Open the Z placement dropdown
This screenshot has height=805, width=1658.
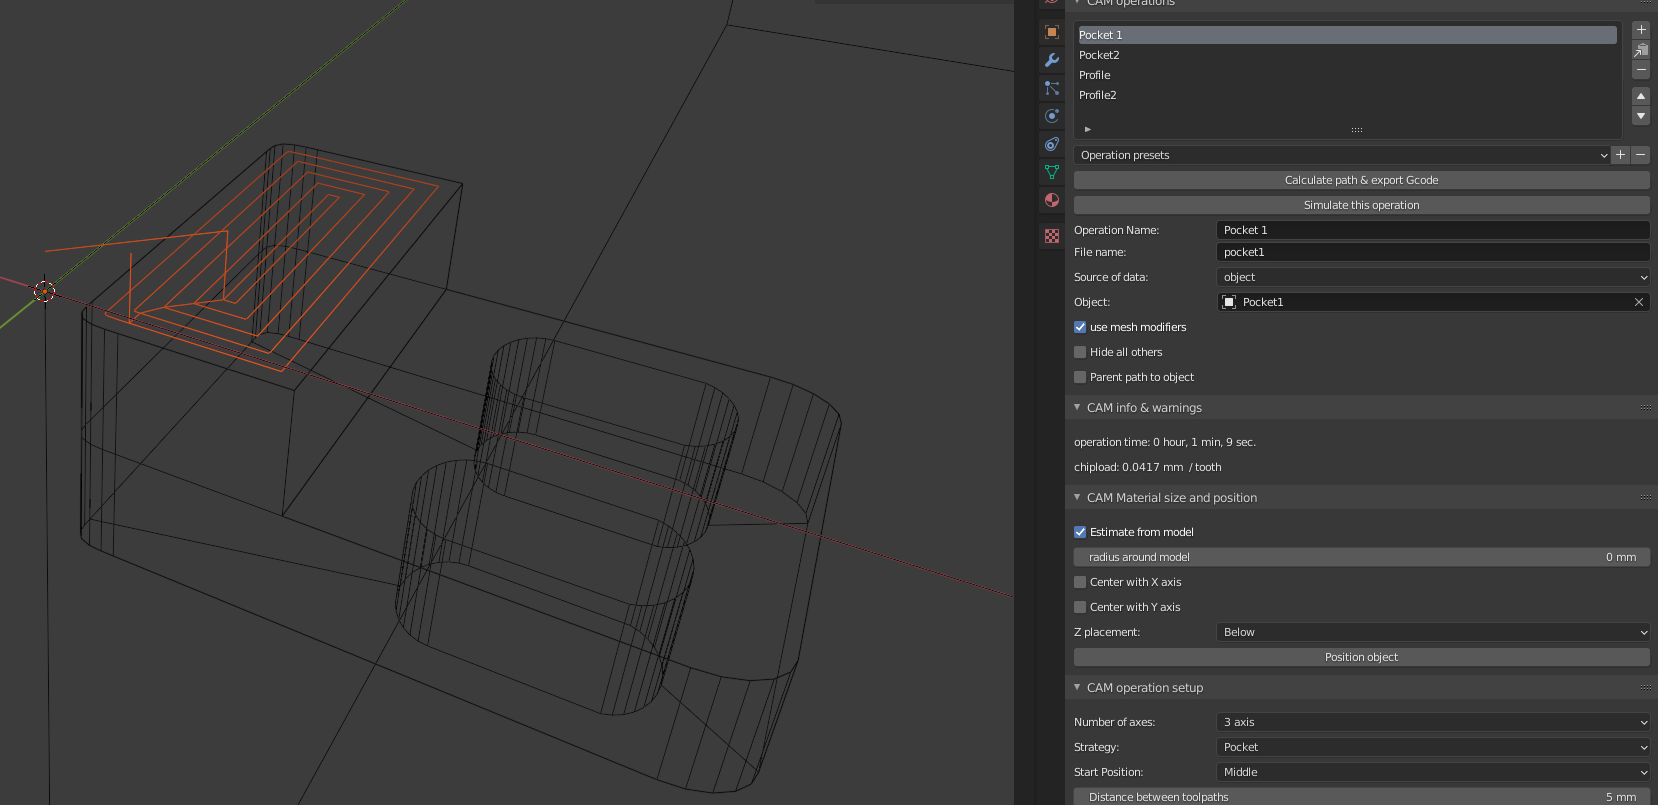(1432, 632)
